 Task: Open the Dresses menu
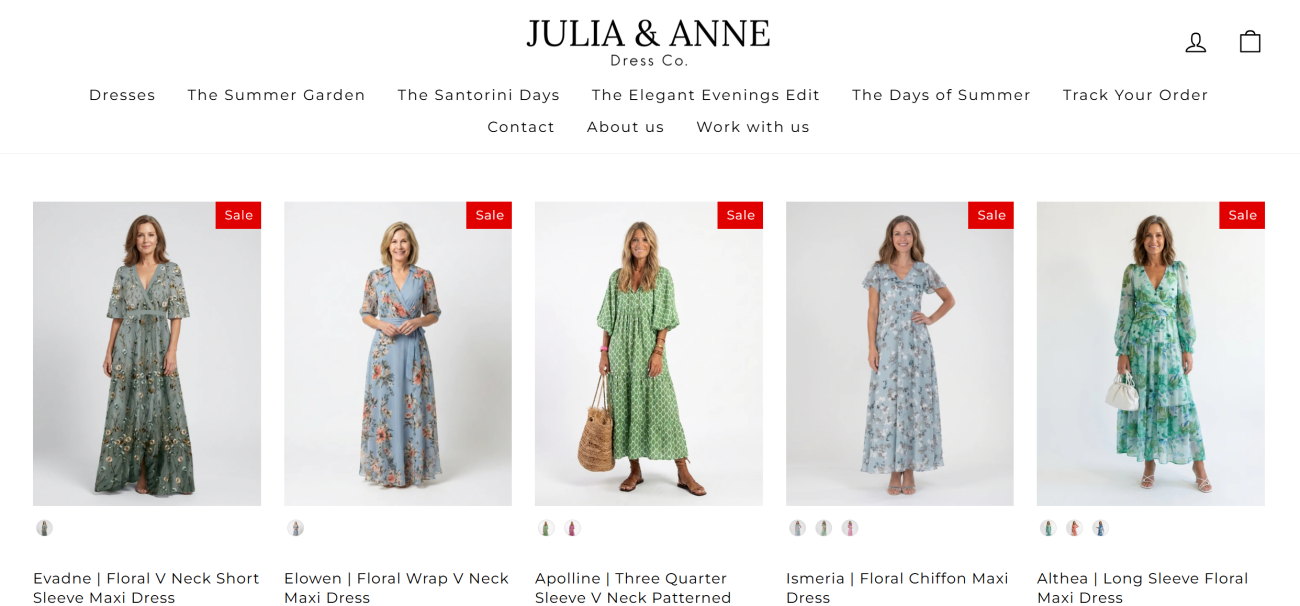(x=122, y=95)
